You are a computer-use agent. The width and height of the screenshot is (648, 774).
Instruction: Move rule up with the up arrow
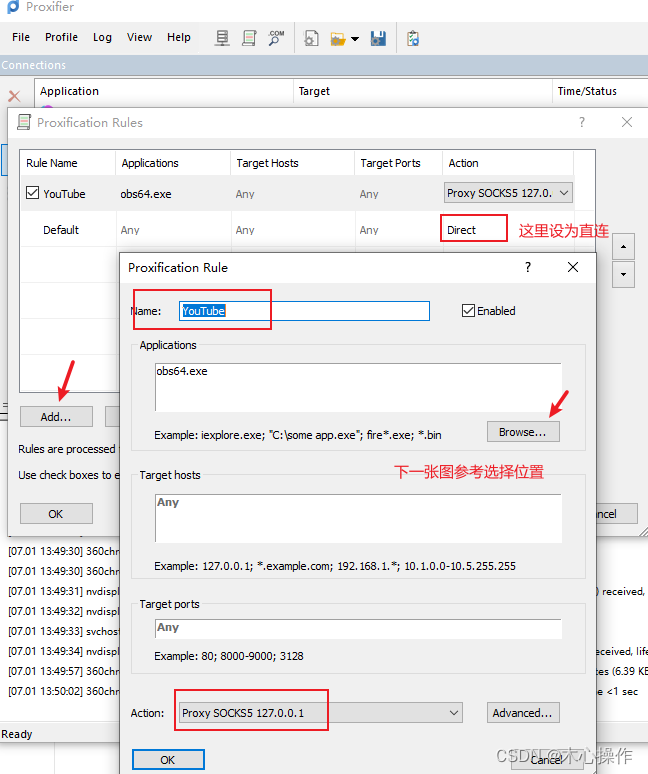pos(623,246)
